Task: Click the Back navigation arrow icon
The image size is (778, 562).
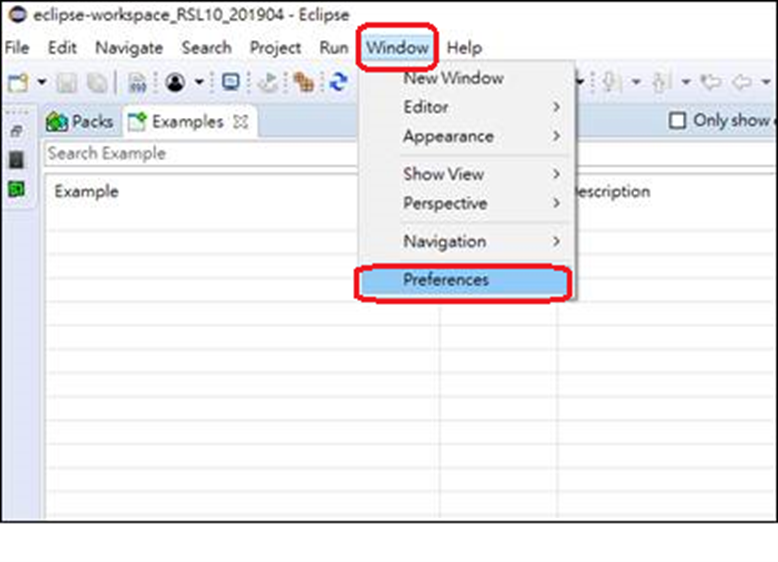Action: (x=741, y=82)
